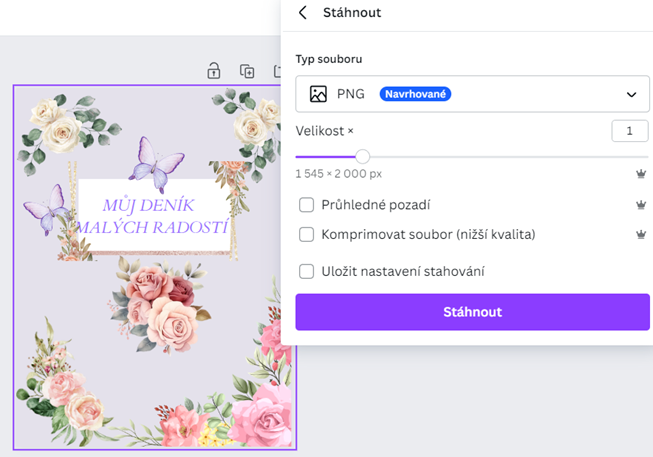
Task: Click the image file type icon next to PNG
Action: pyautogui.click(x=318, y=94)
